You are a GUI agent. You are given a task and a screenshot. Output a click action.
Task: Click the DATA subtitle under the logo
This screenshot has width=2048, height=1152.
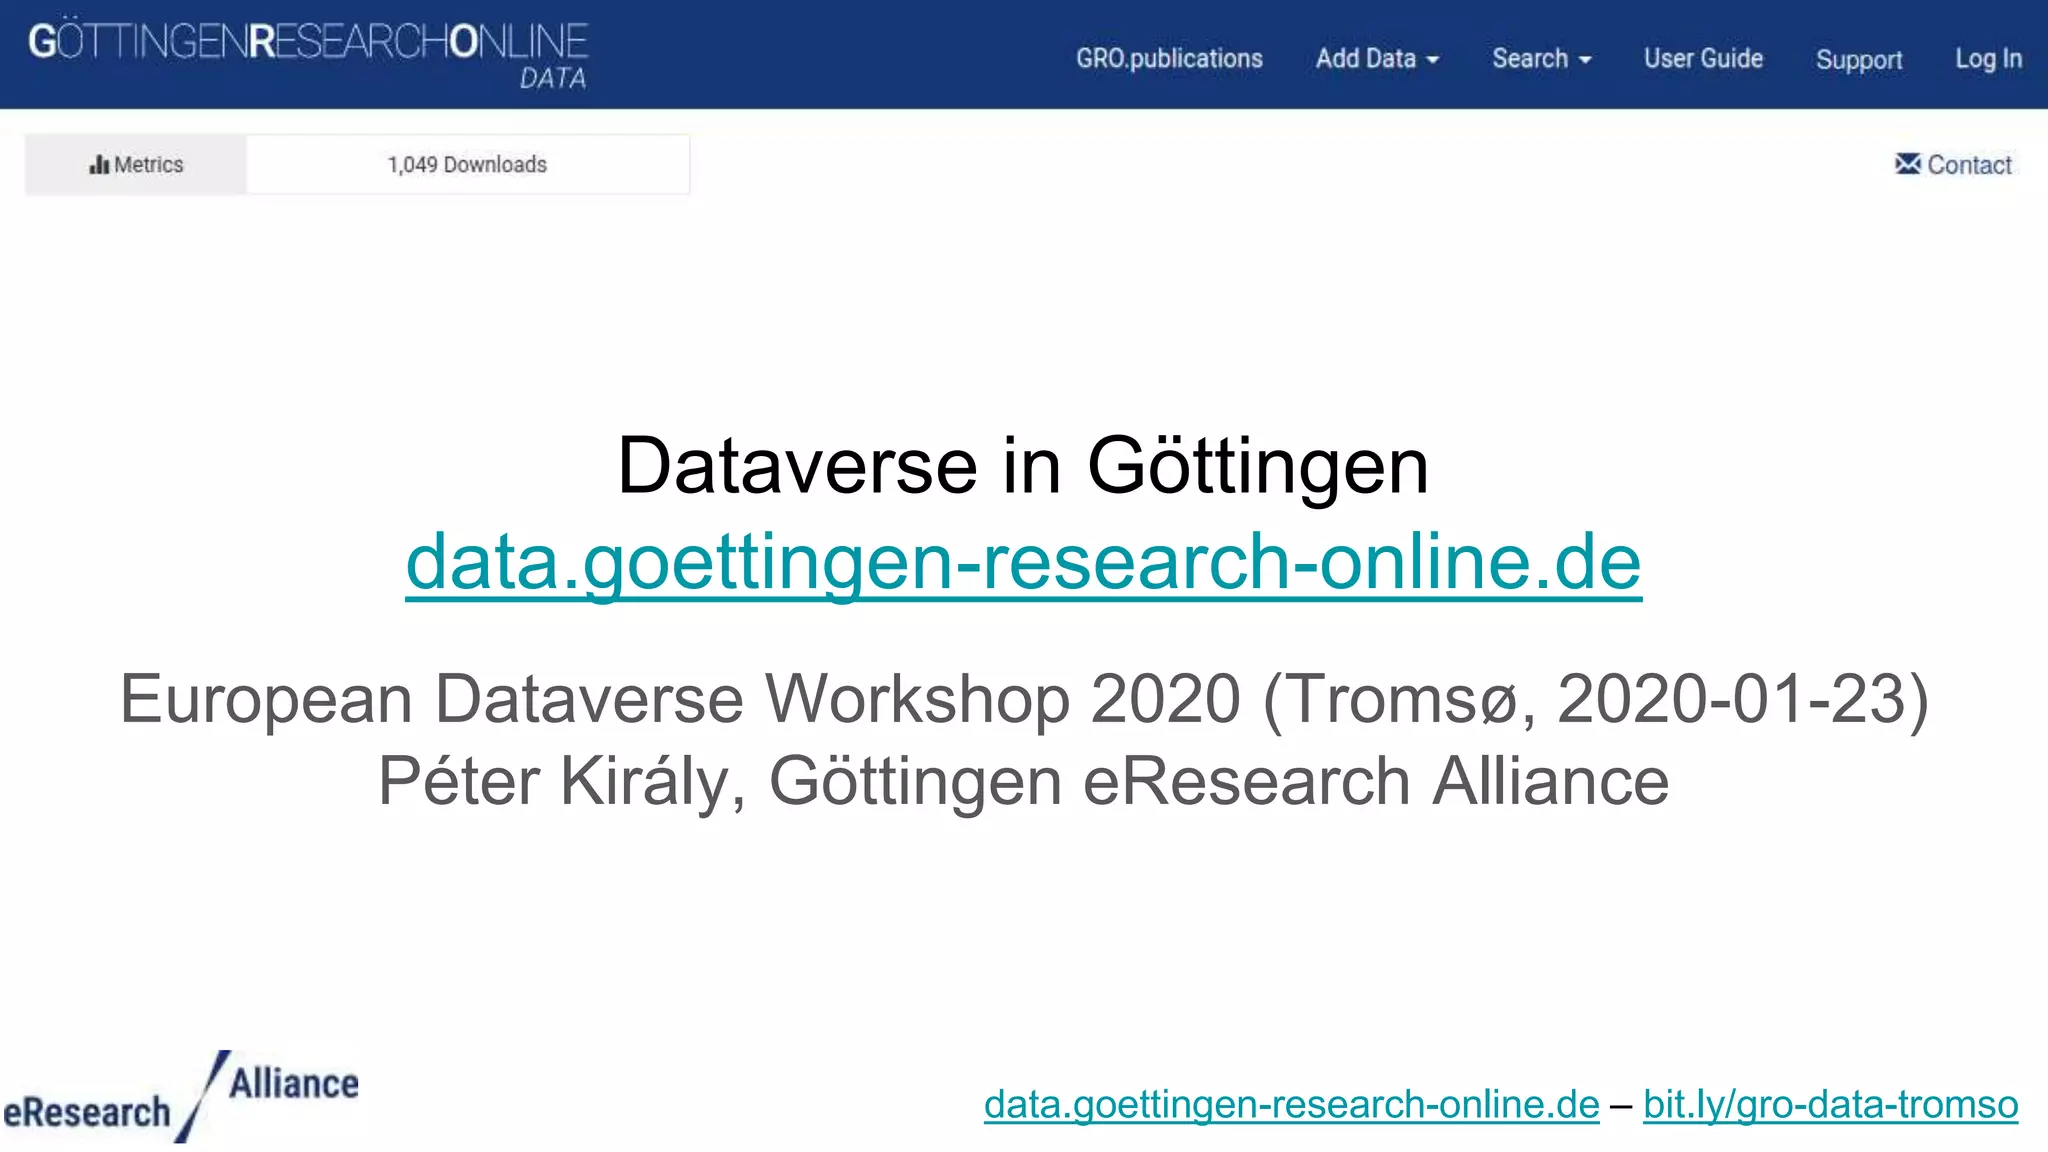(x=552, y=79)
